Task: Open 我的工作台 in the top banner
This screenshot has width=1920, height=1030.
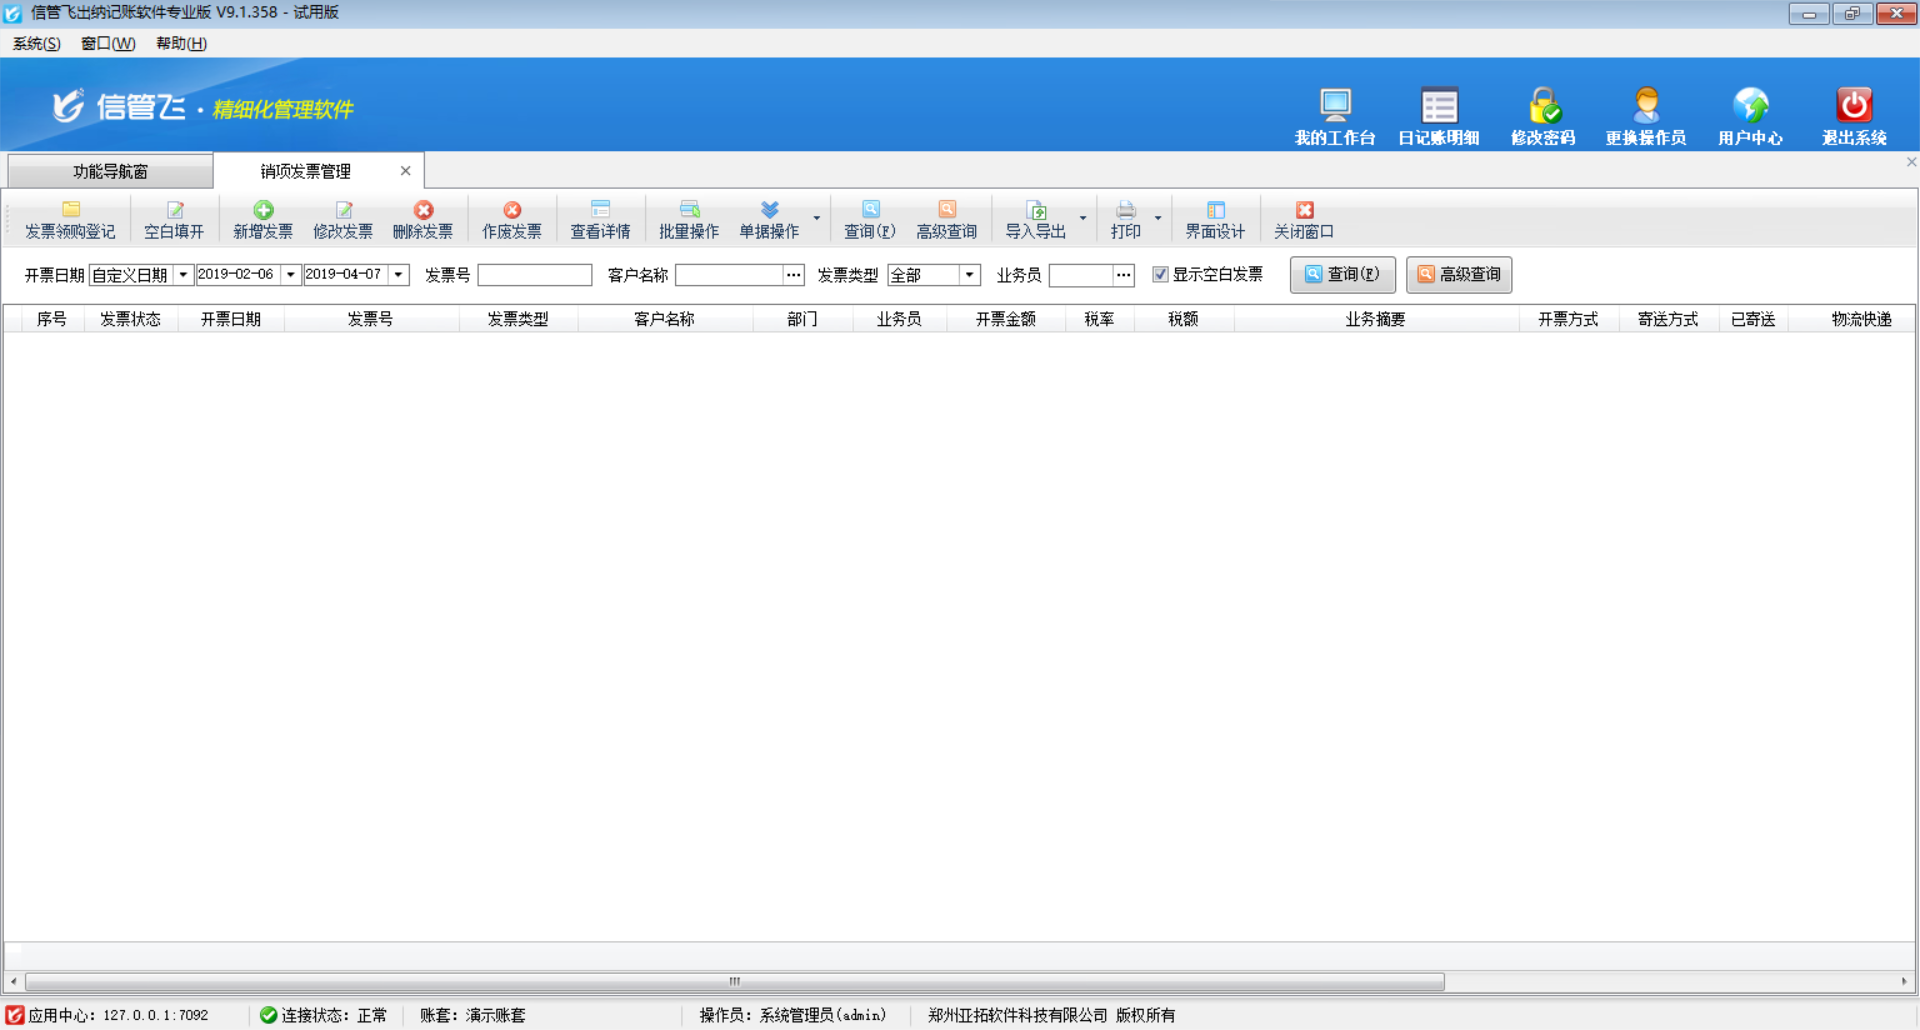Action: (1335, 112)
